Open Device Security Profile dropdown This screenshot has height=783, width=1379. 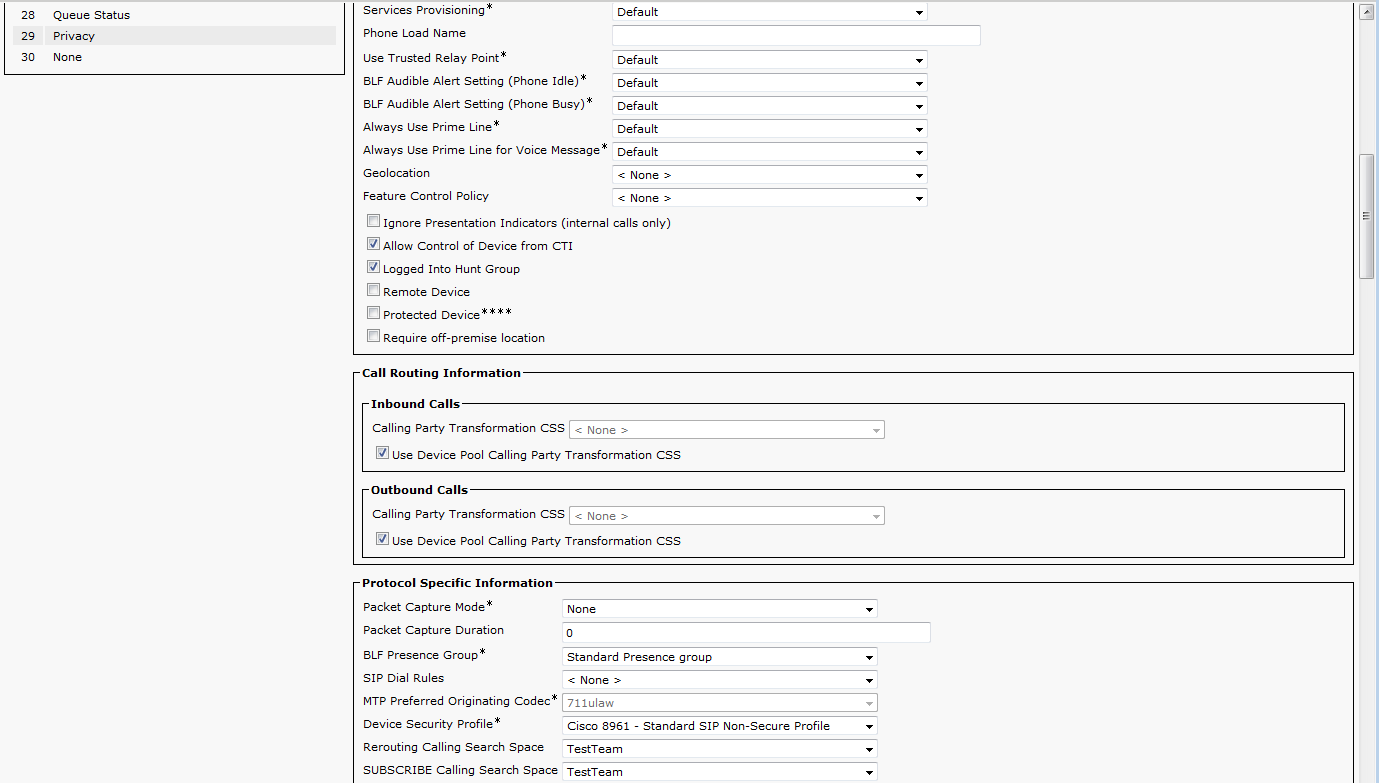pyautogui.click(x=719, y=726)
